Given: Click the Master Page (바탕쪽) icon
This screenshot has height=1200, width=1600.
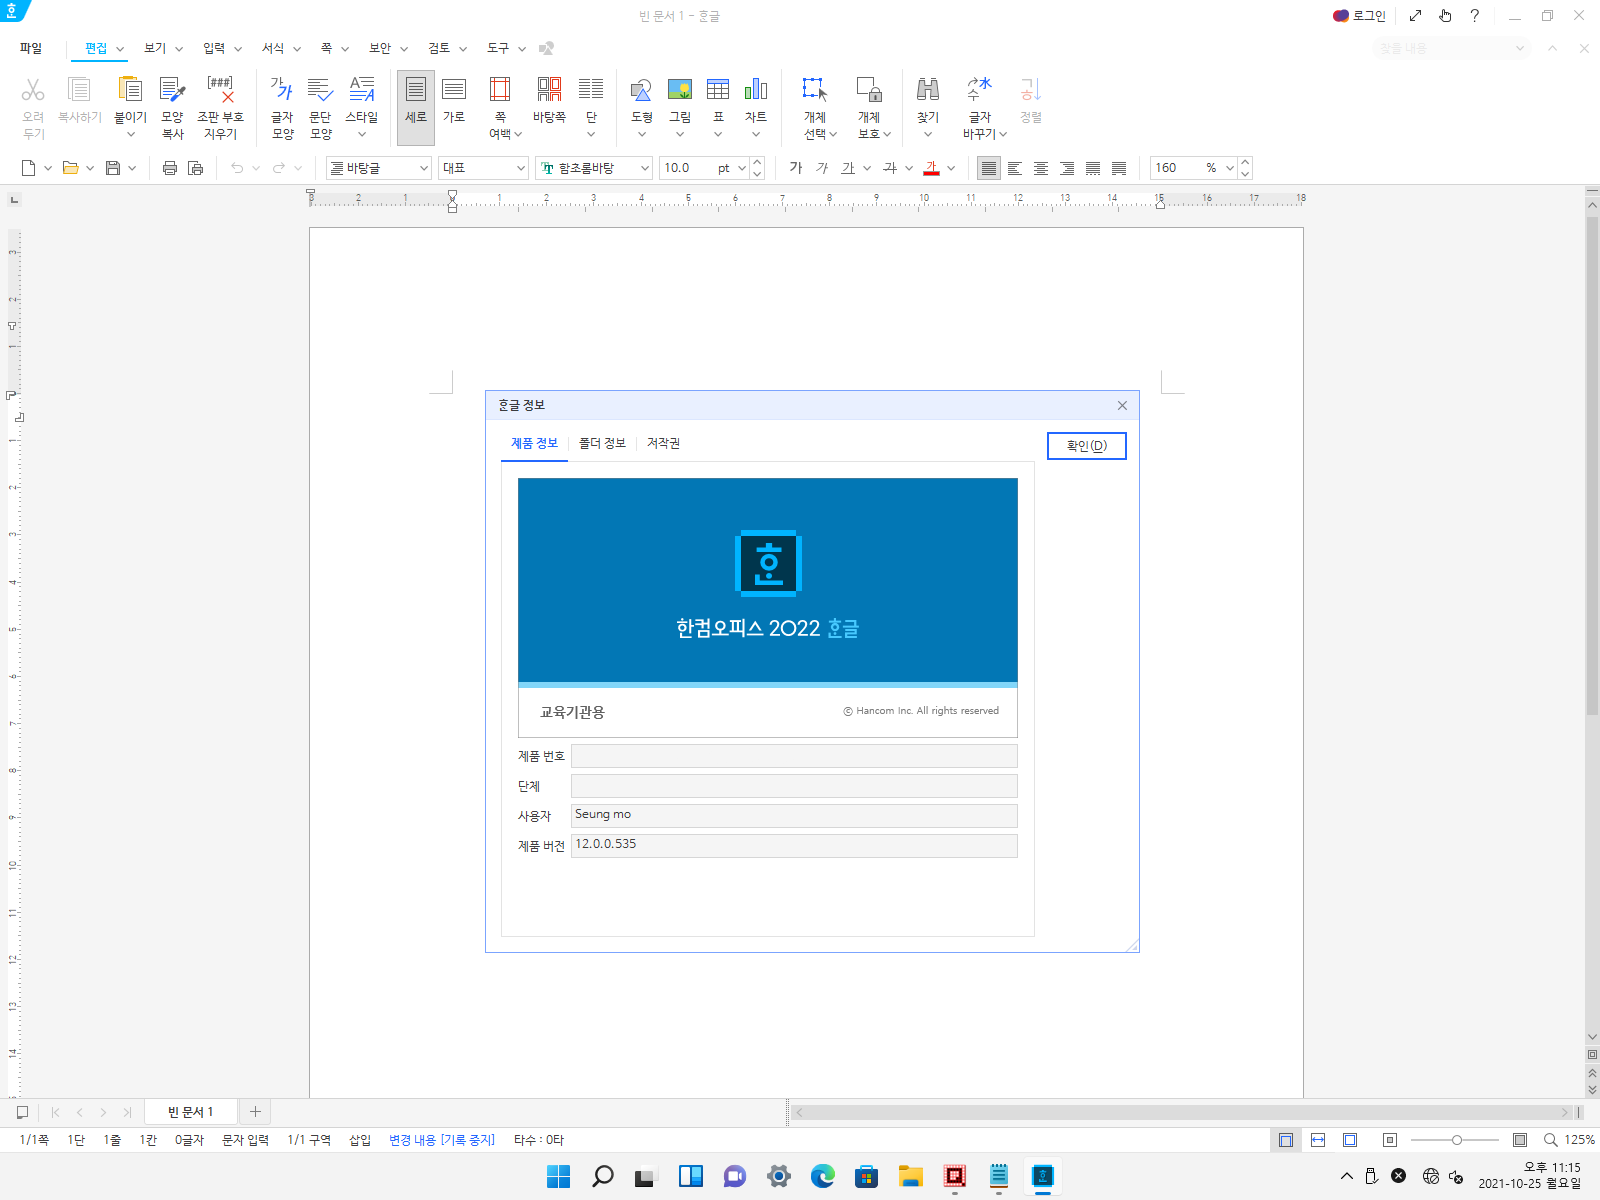Looking at the screenshot, I should 549,90.
